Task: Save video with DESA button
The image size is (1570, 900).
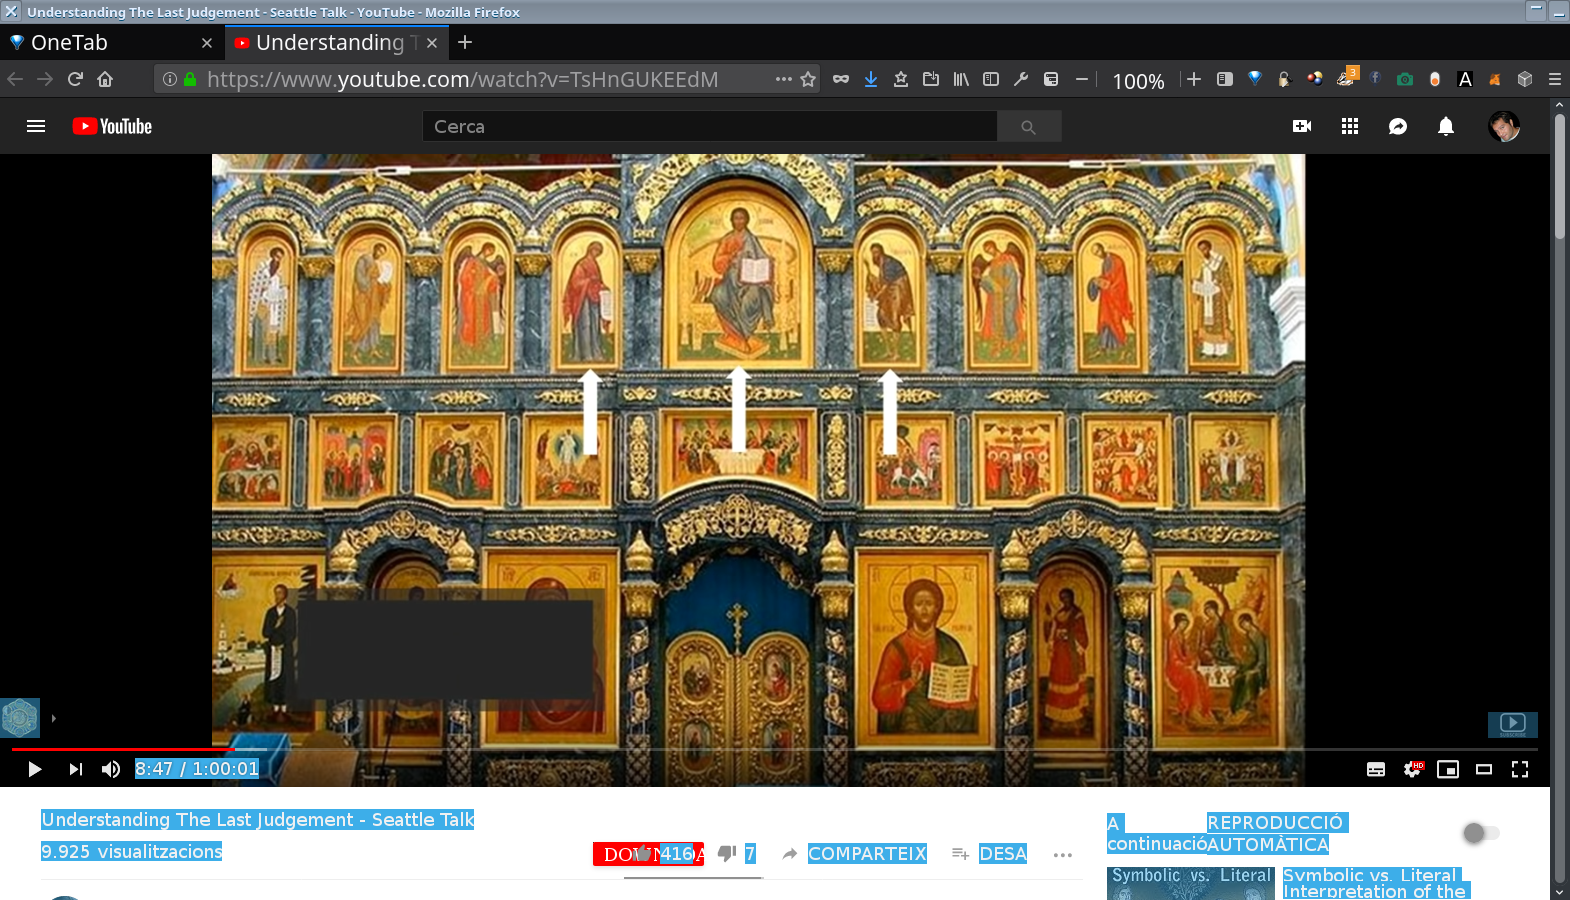Action: tap(990, 854)
